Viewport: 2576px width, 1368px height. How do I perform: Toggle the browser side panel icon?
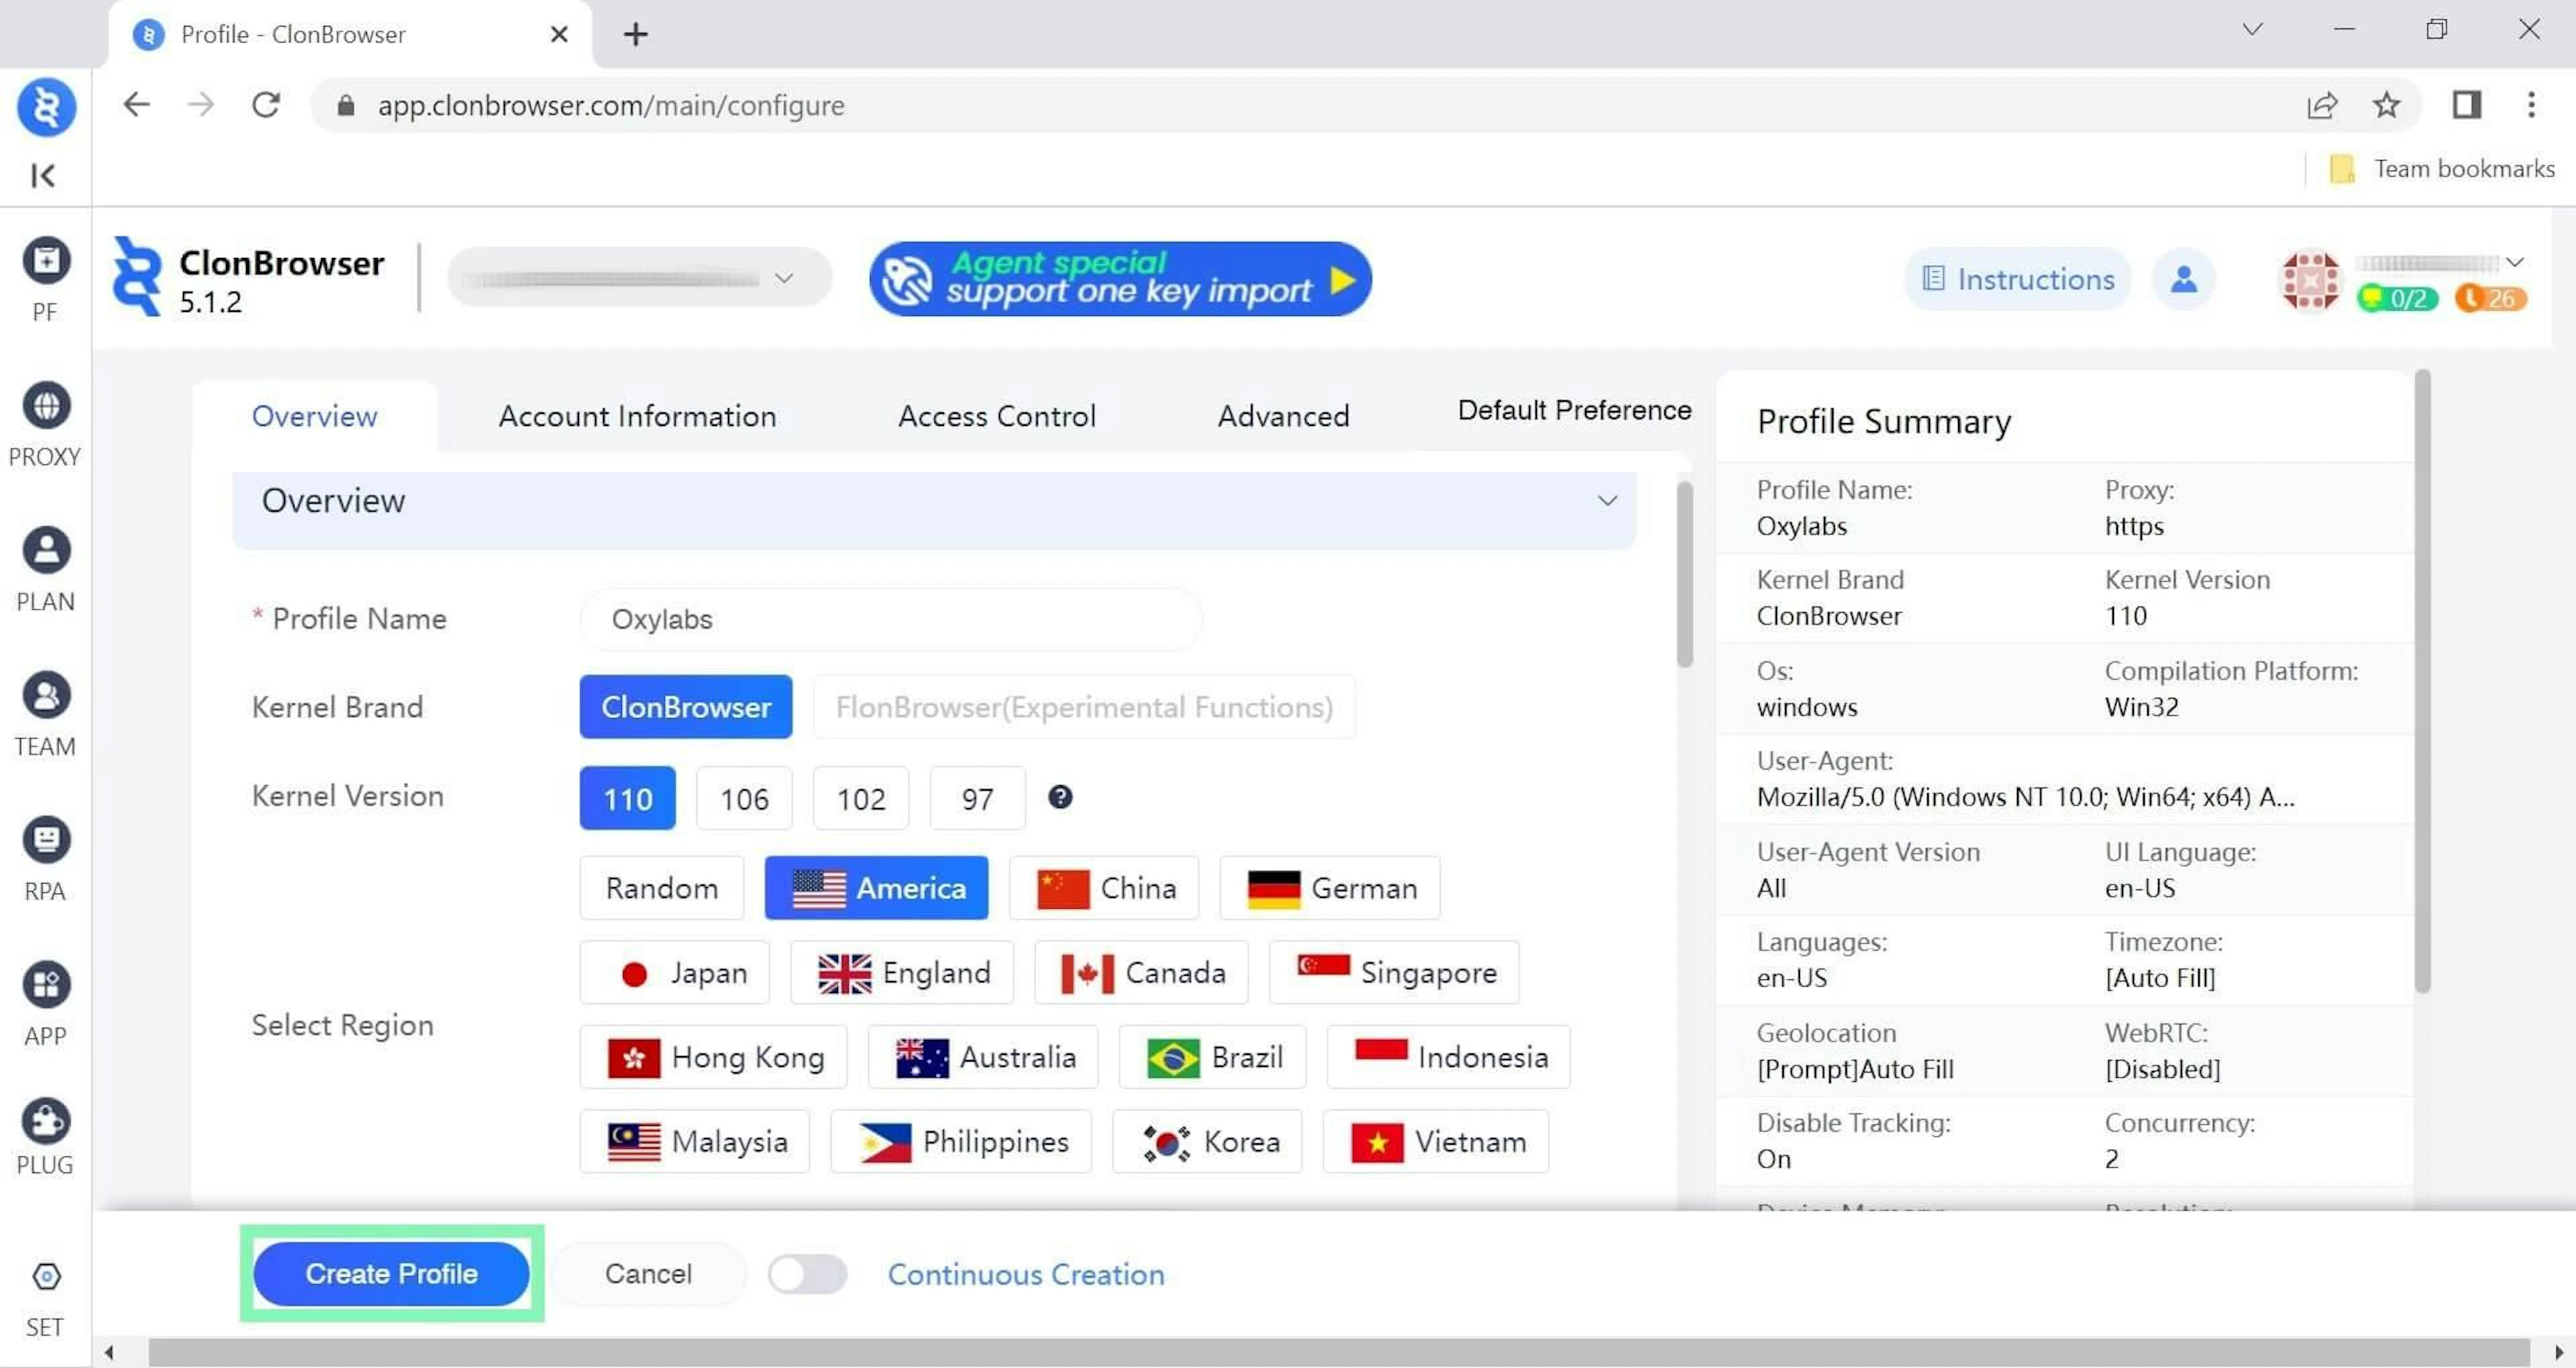2467,104
